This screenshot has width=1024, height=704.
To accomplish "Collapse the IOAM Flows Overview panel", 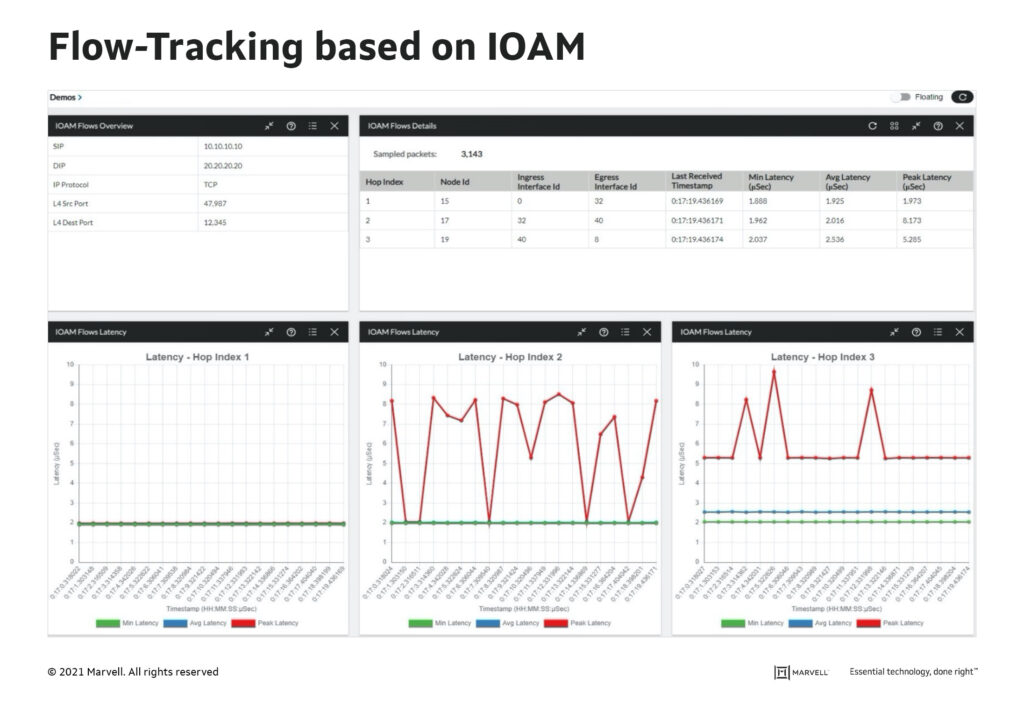I will coord(269,126).
